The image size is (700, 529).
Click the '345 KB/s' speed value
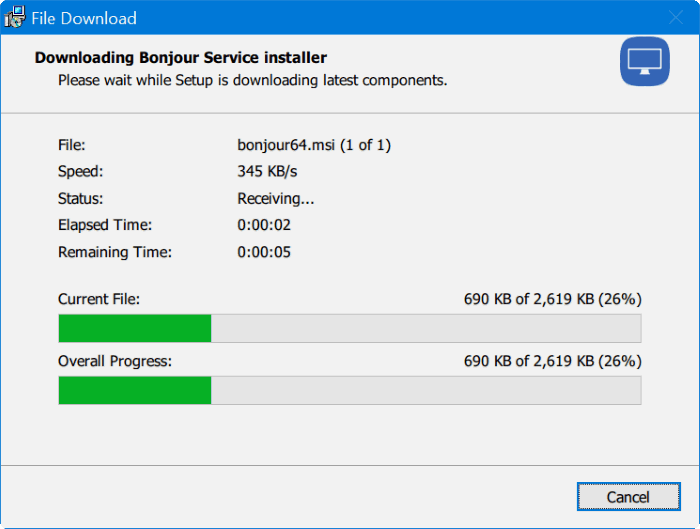click(267, 171)
